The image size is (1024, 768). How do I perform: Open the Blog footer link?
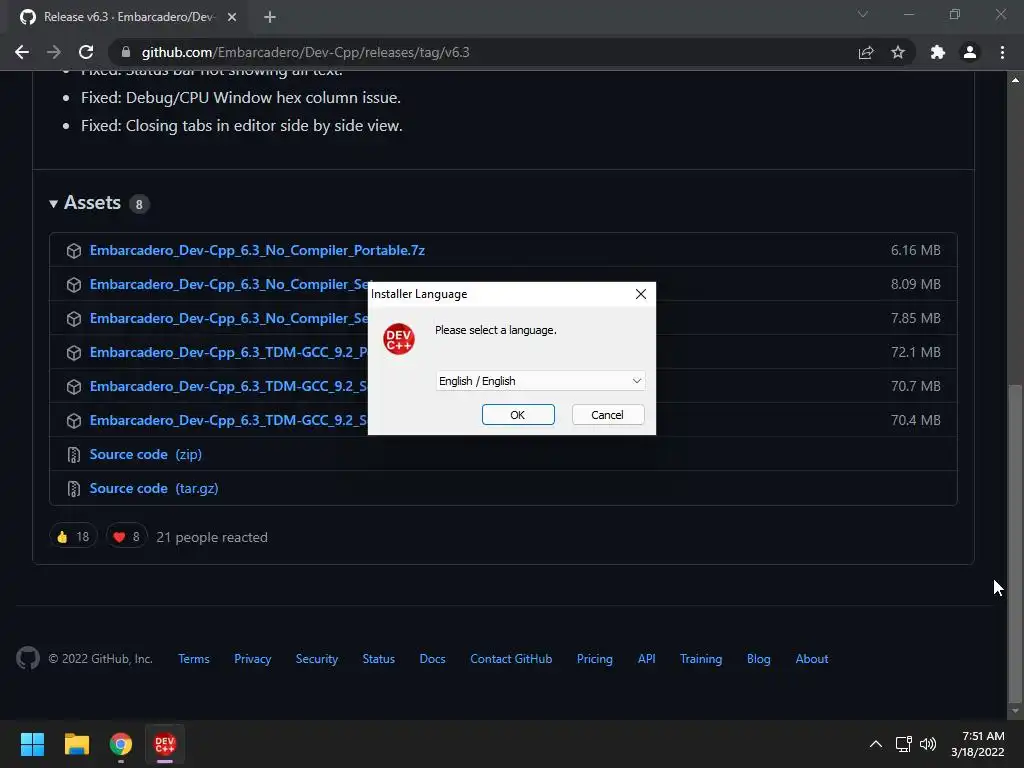759,659
